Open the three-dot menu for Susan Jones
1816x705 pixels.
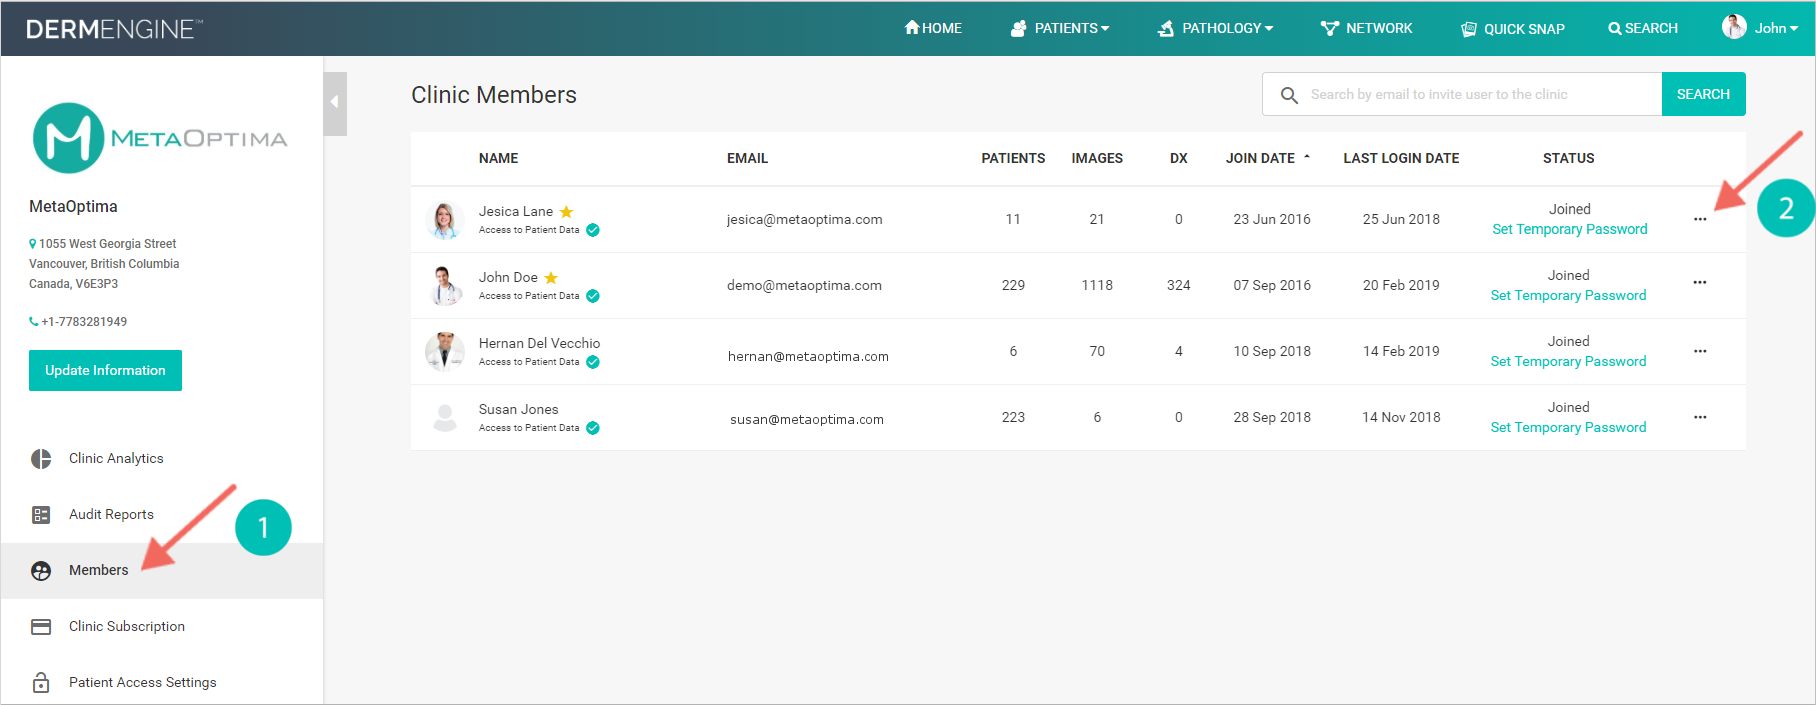pyautogui.click(x=1700, y=417)
